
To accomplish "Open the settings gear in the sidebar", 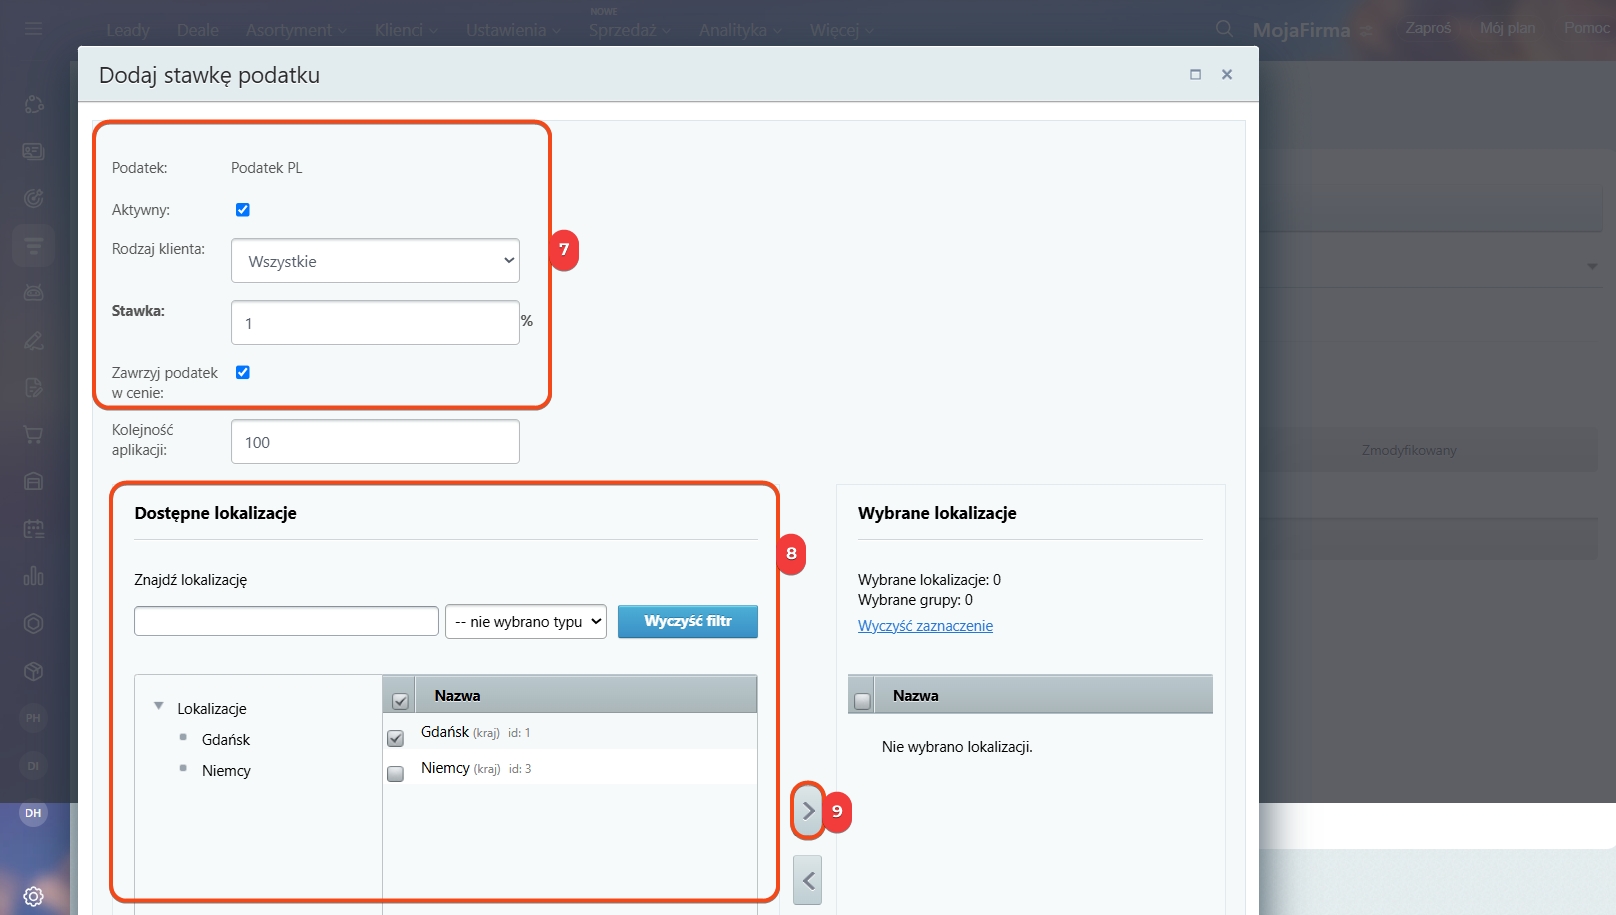I will tap(33, 896).
